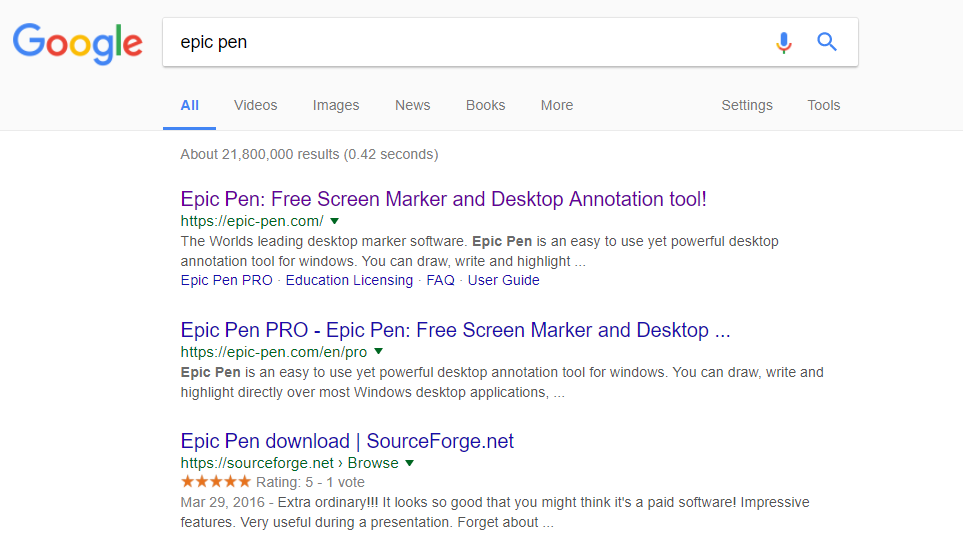Click the blue search magnifier icon
This screenshot has height=557, width=963.
pyautogui.click(x=827, y=42)
